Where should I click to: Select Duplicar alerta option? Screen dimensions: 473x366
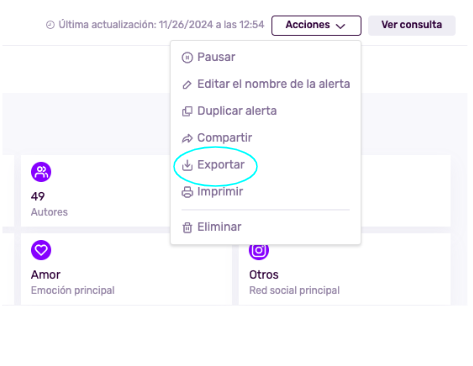(237, 111)
